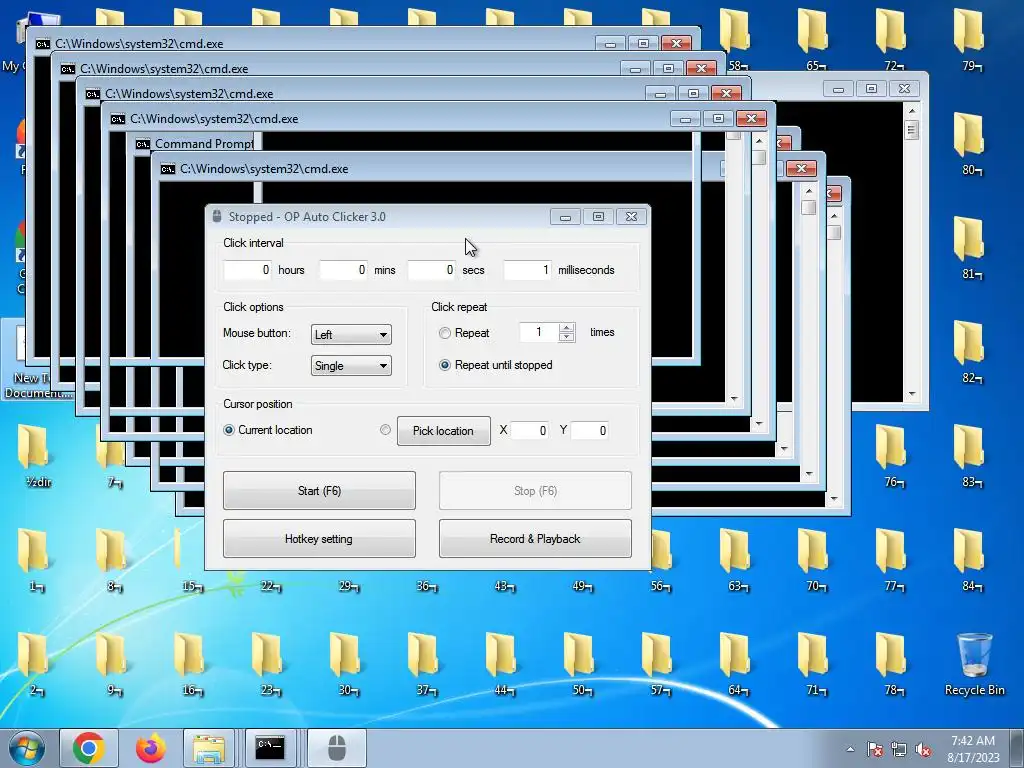Click scroll up arrow in rightmost cmd window
Image resolution: width=1024 pixels, height=768 pixels.
912,112
